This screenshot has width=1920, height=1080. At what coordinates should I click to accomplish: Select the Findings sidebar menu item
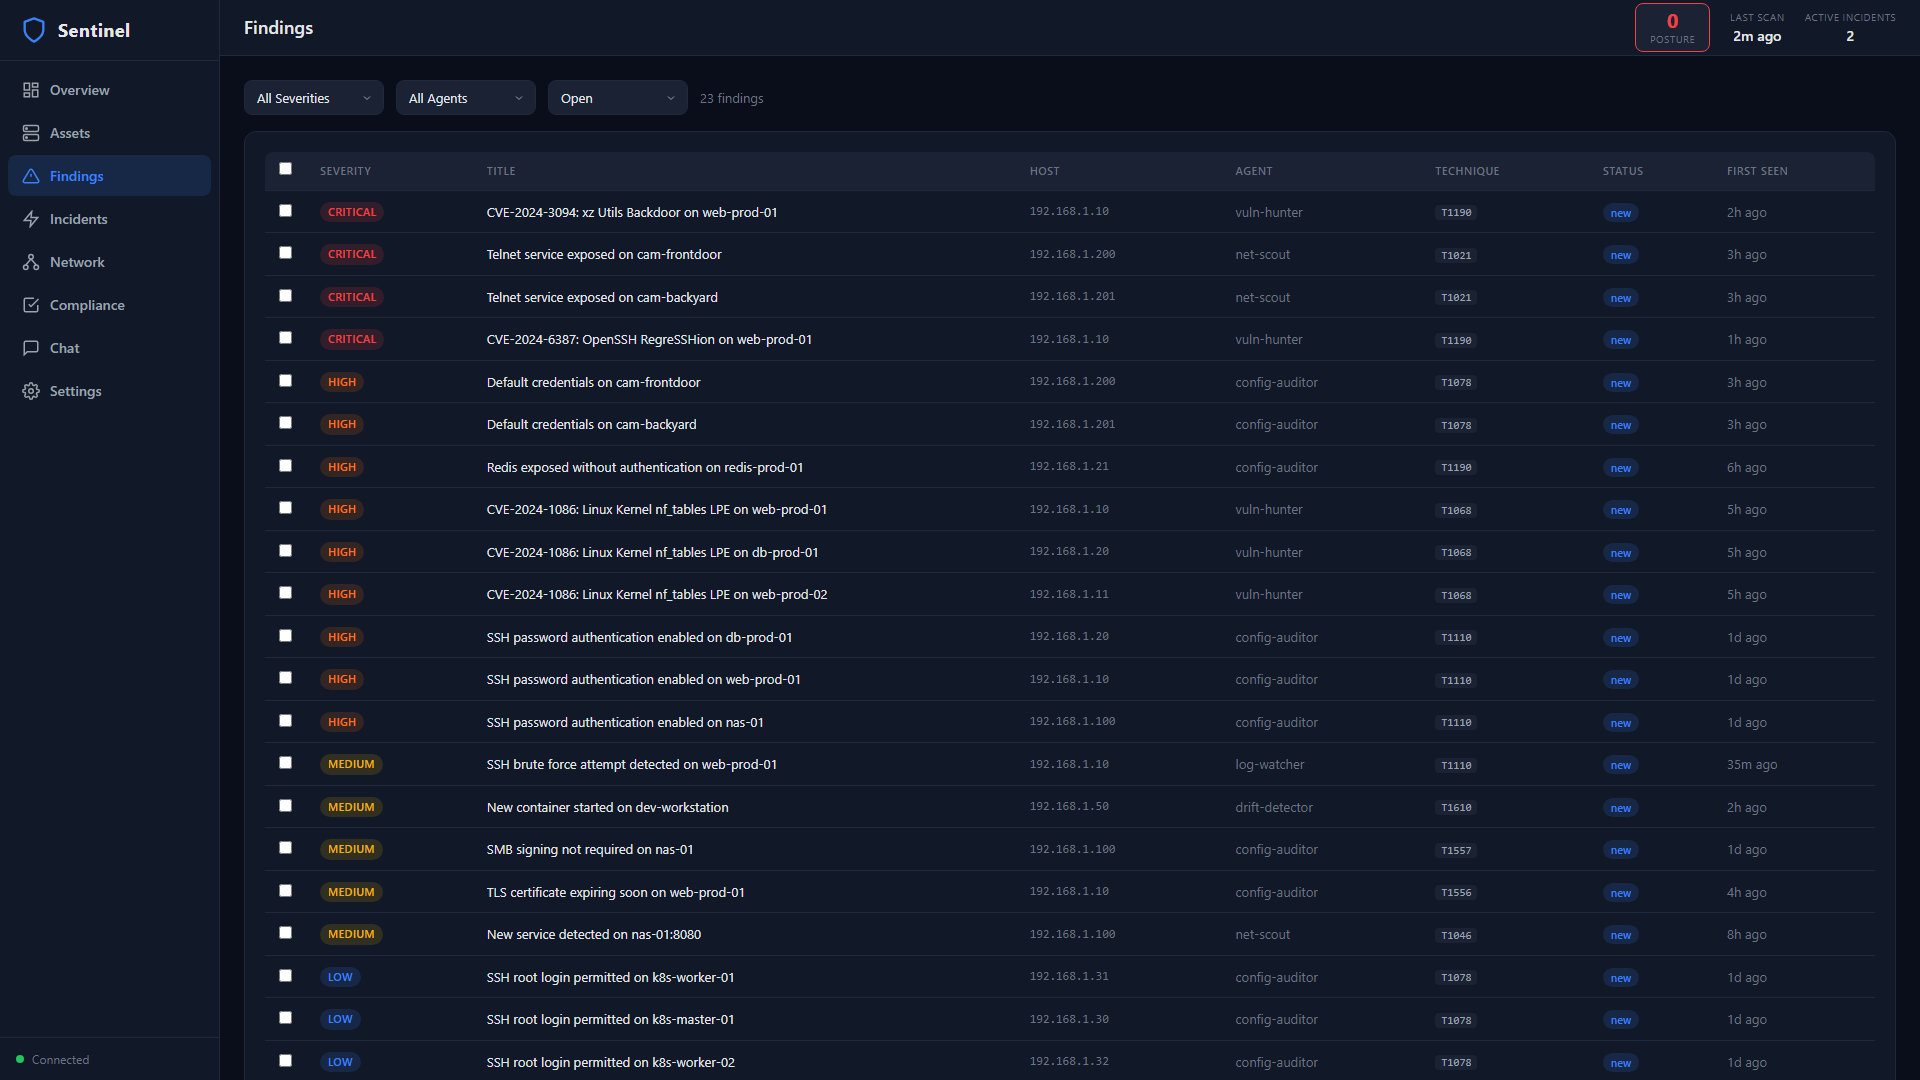click(x=109, y=176)
